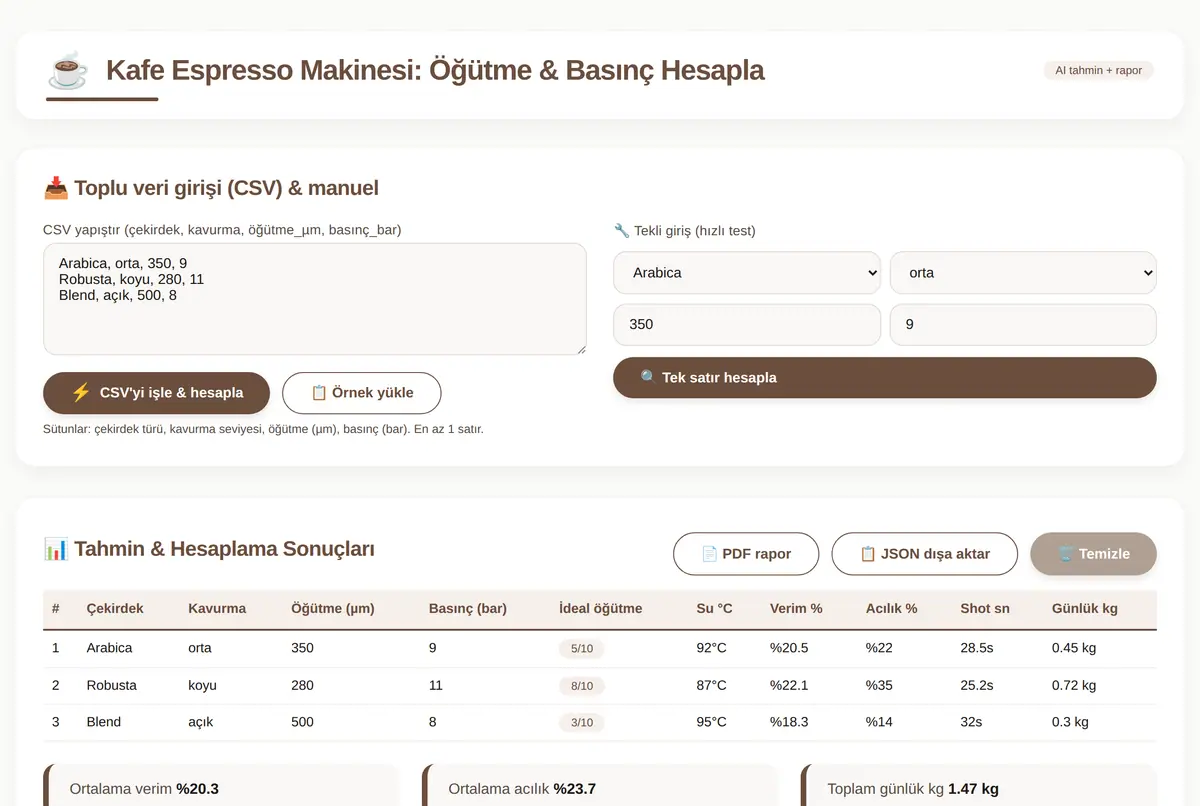Click the '%18.3' yield value

pyautogui.click(x=789, y=722)
